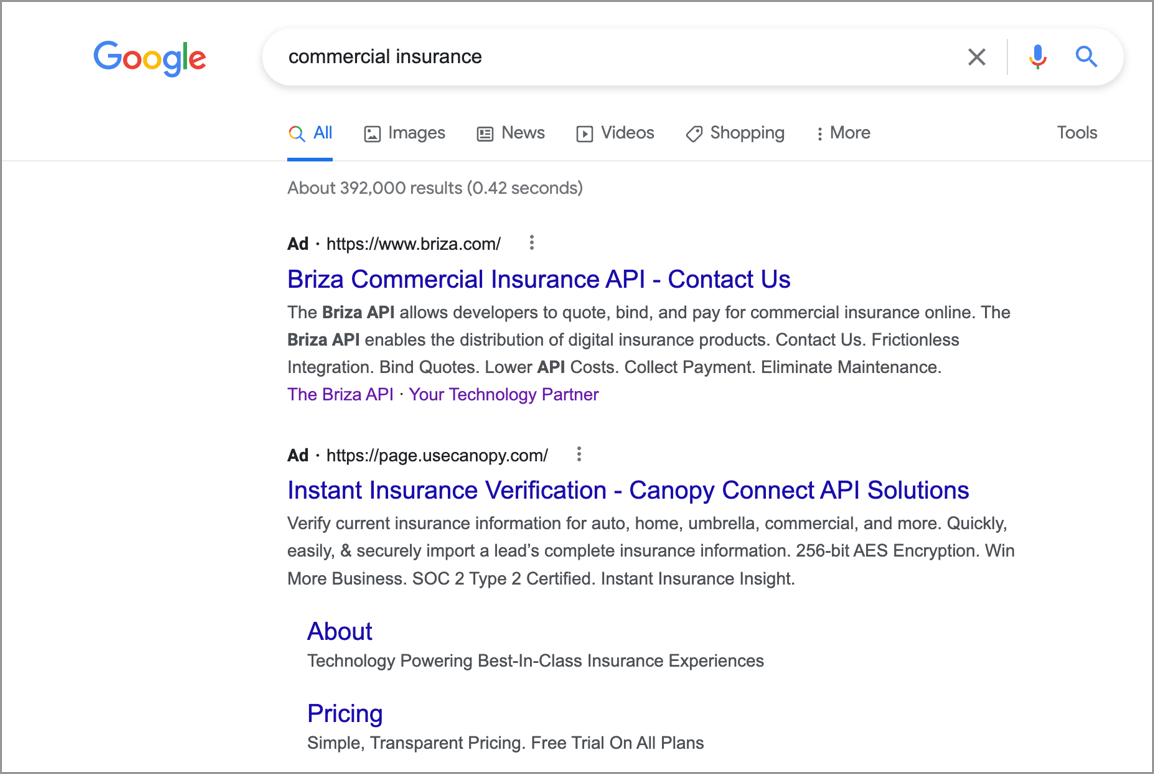This screenshot has height=774, width=1154.
Task: Open the three-dot menu for Briza ad
Action: [531, 243]
